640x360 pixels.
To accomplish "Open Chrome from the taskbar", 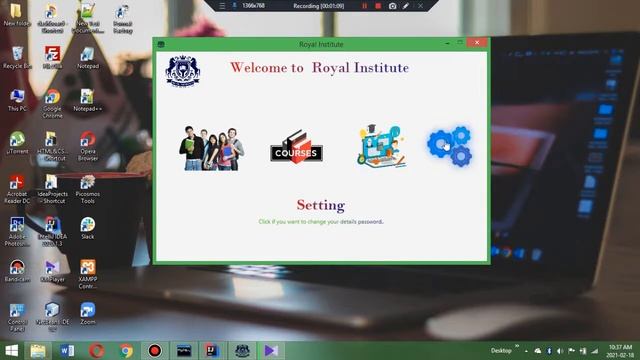I will 126,351.
